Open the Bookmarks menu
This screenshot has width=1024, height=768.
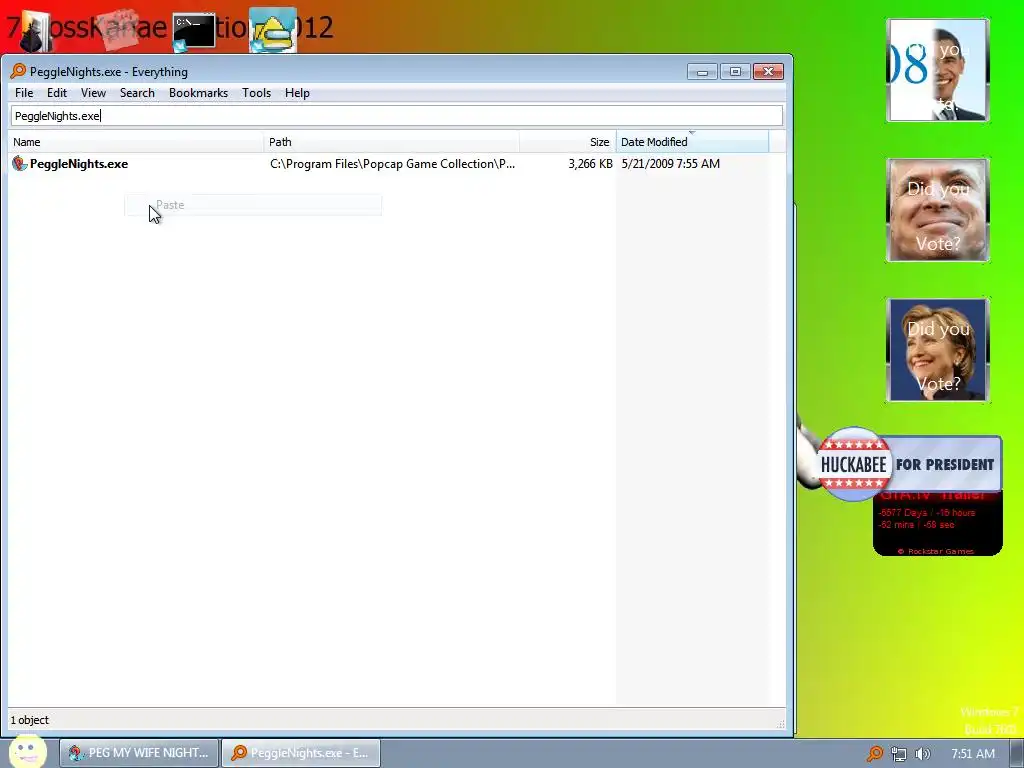click(199, 93)
